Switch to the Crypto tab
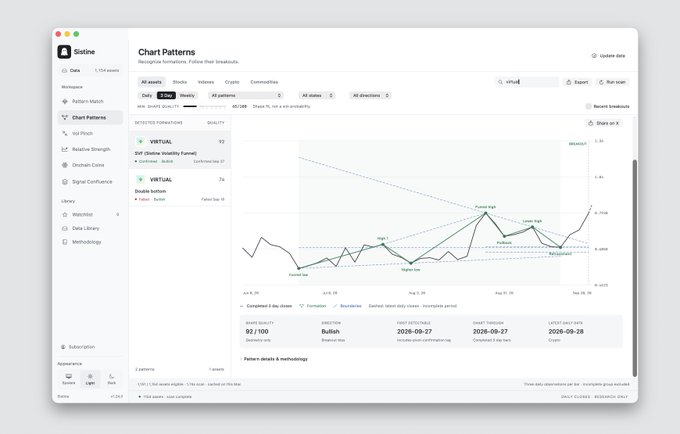The height and width of the screenshot is (434, 680). tap(232, 82)
